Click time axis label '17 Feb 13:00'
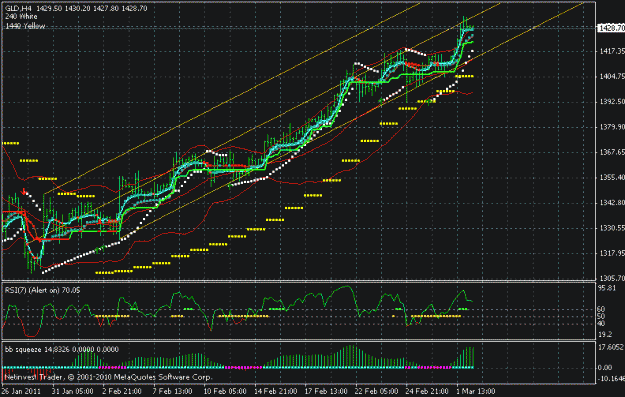The height and width of the screenshot is (397, 625). pyautogui.click(x=326, y=391)
